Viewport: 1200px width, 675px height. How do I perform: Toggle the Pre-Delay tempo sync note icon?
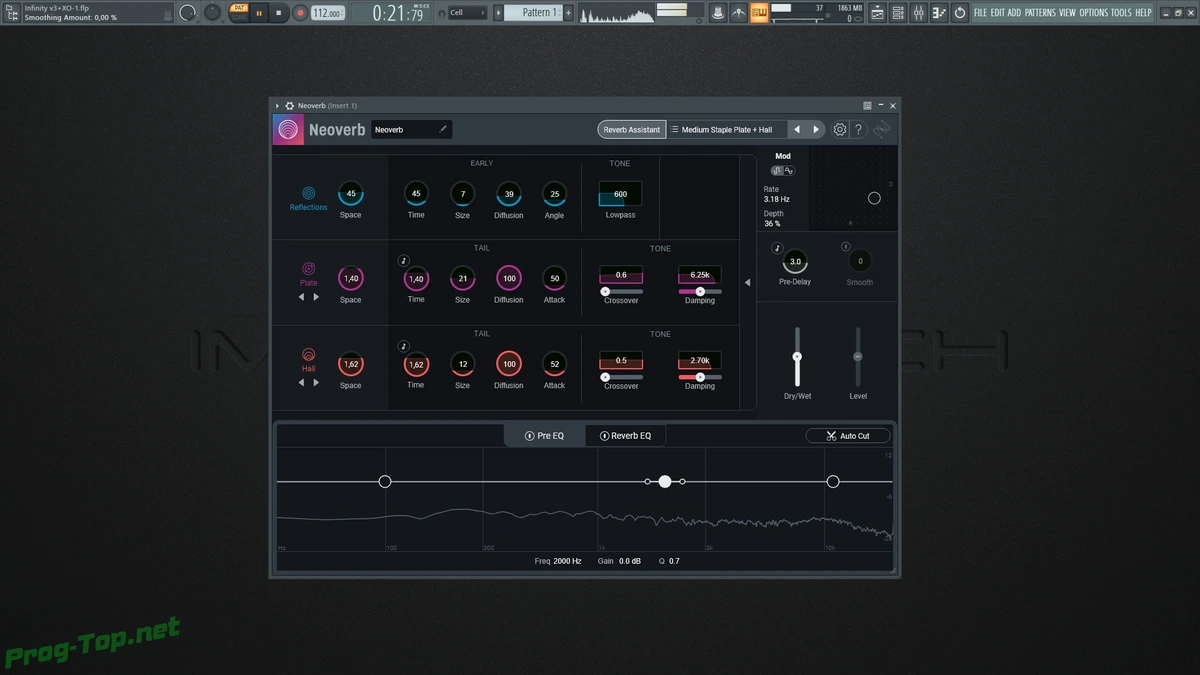(777, 248)
